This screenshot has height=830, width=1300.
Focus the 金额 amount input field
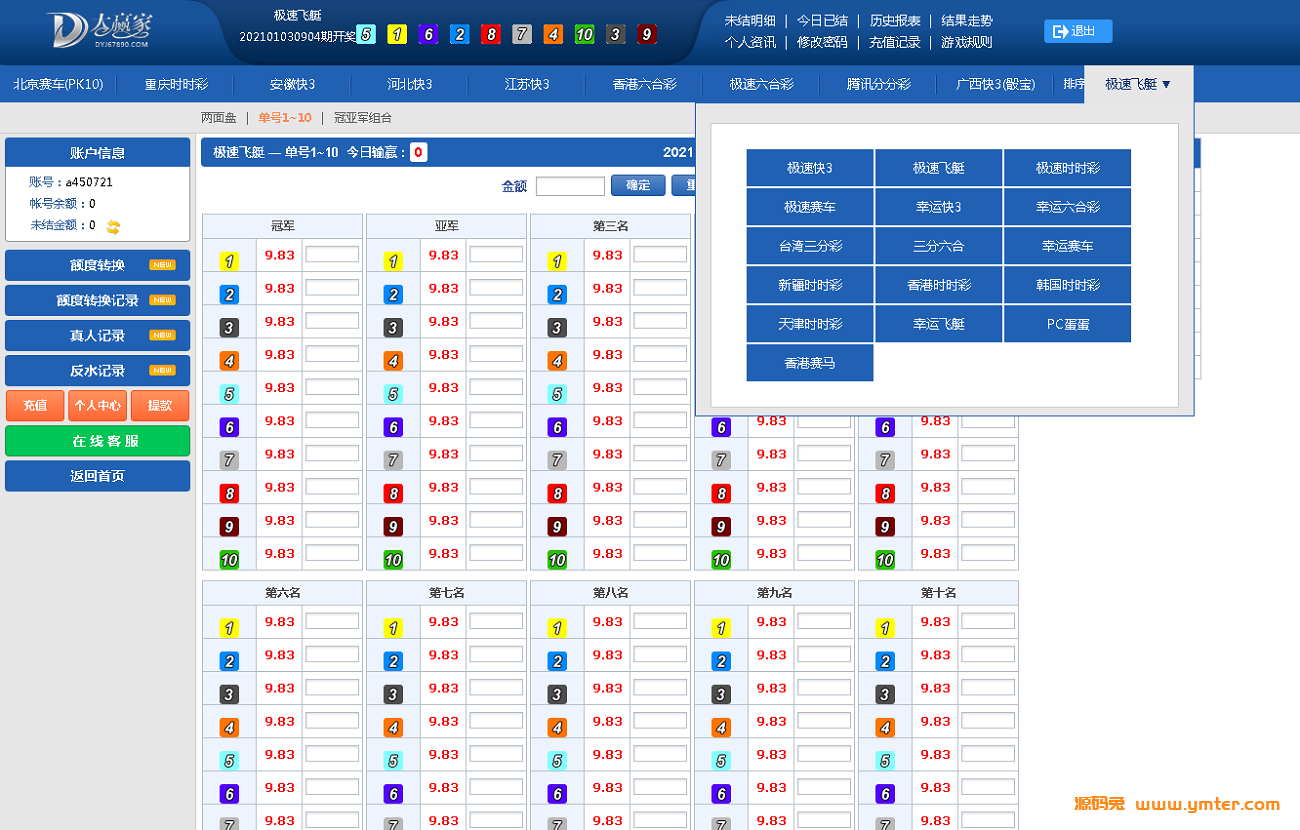click(570, 186)
